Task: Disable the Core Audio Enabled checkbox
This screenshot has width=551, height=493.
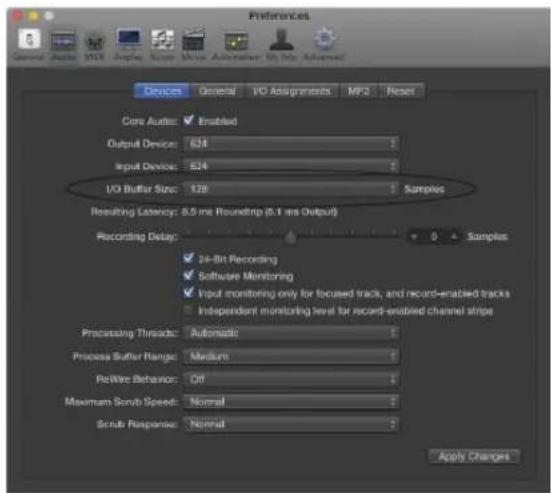Action: [x=188, y=121]
